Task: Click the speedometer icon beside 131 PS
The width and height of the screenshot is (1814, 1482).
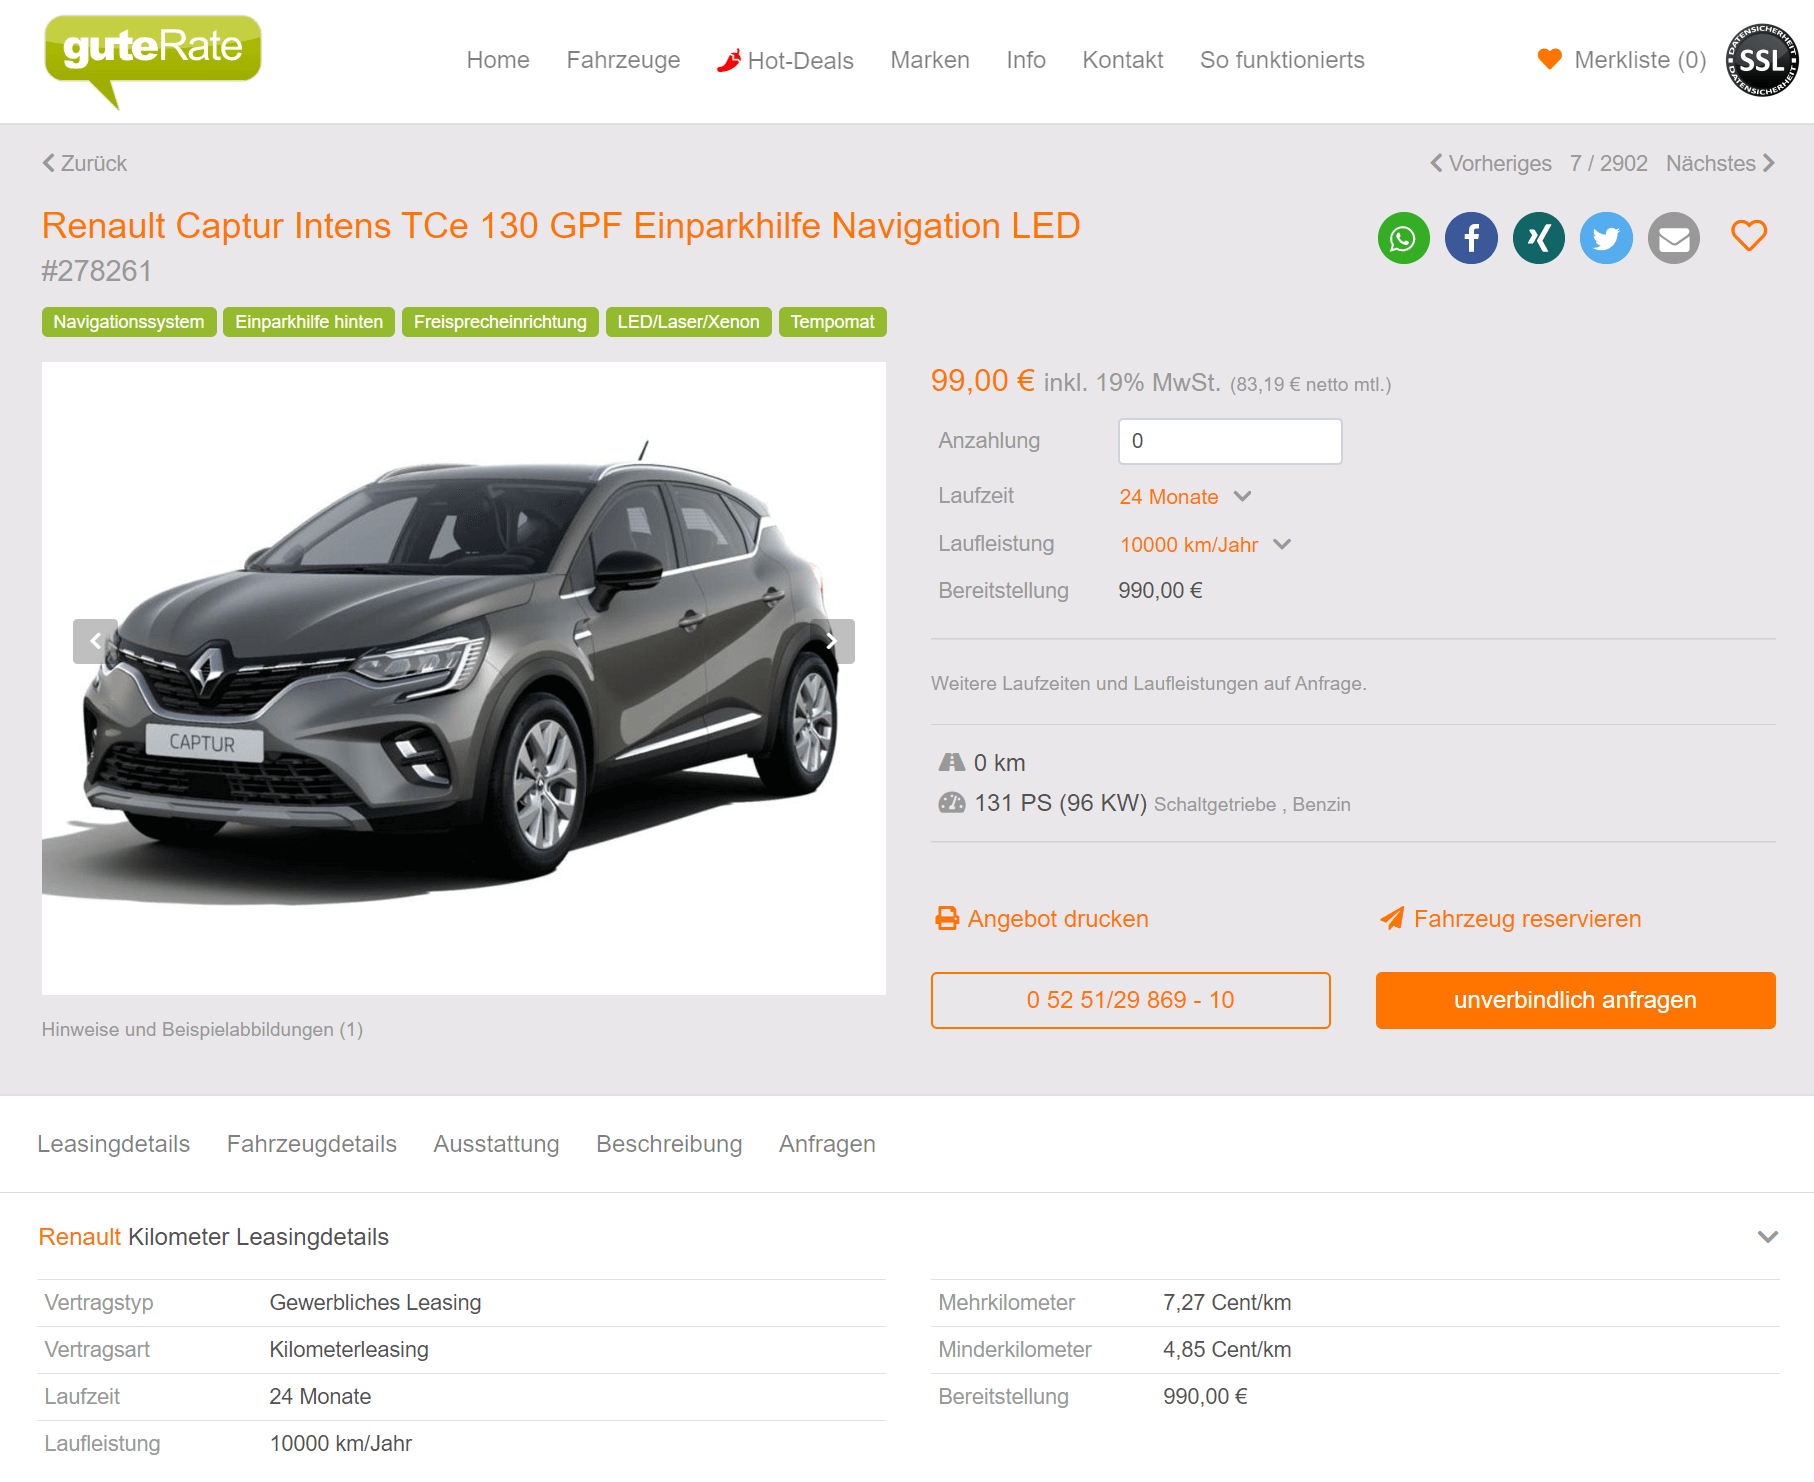Action: [952, 802]
